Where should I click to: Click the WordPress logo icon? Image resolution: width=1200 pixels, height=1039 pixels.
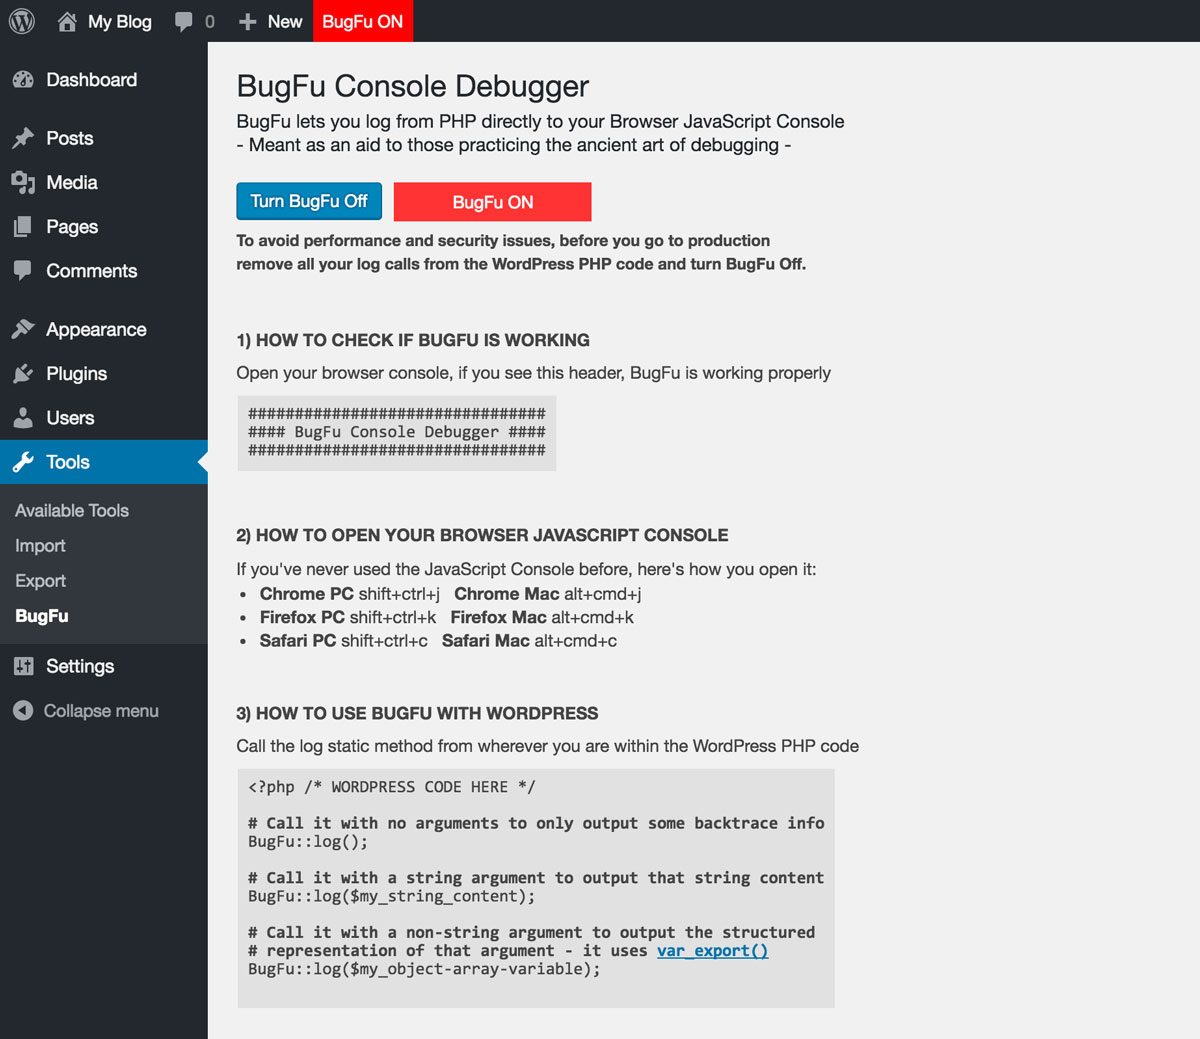(22, 21)
